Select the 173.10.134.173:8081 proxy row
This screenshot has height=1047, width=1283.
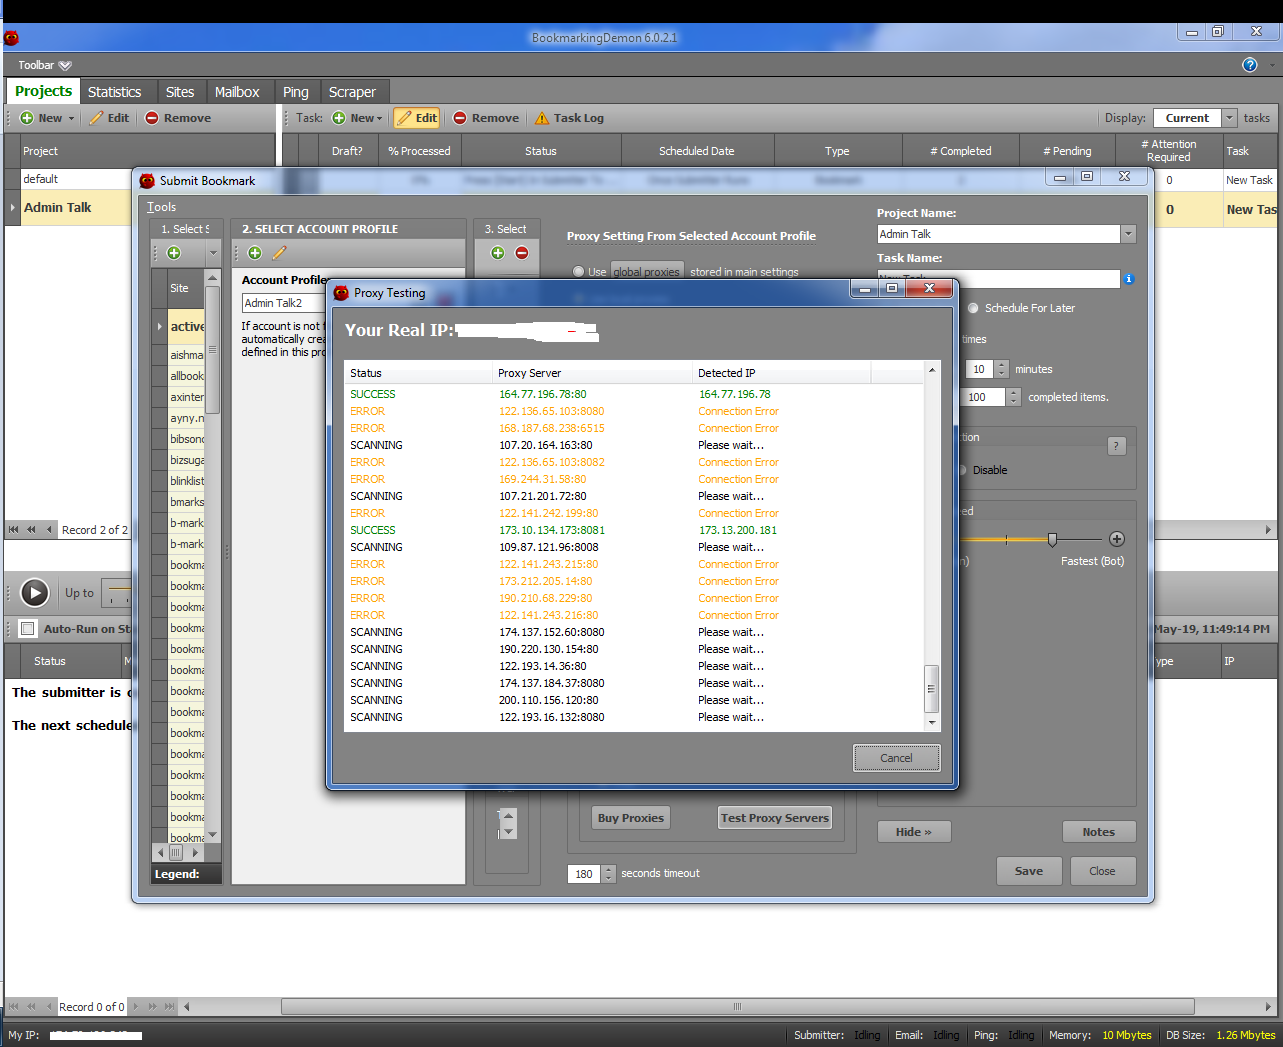634,530
